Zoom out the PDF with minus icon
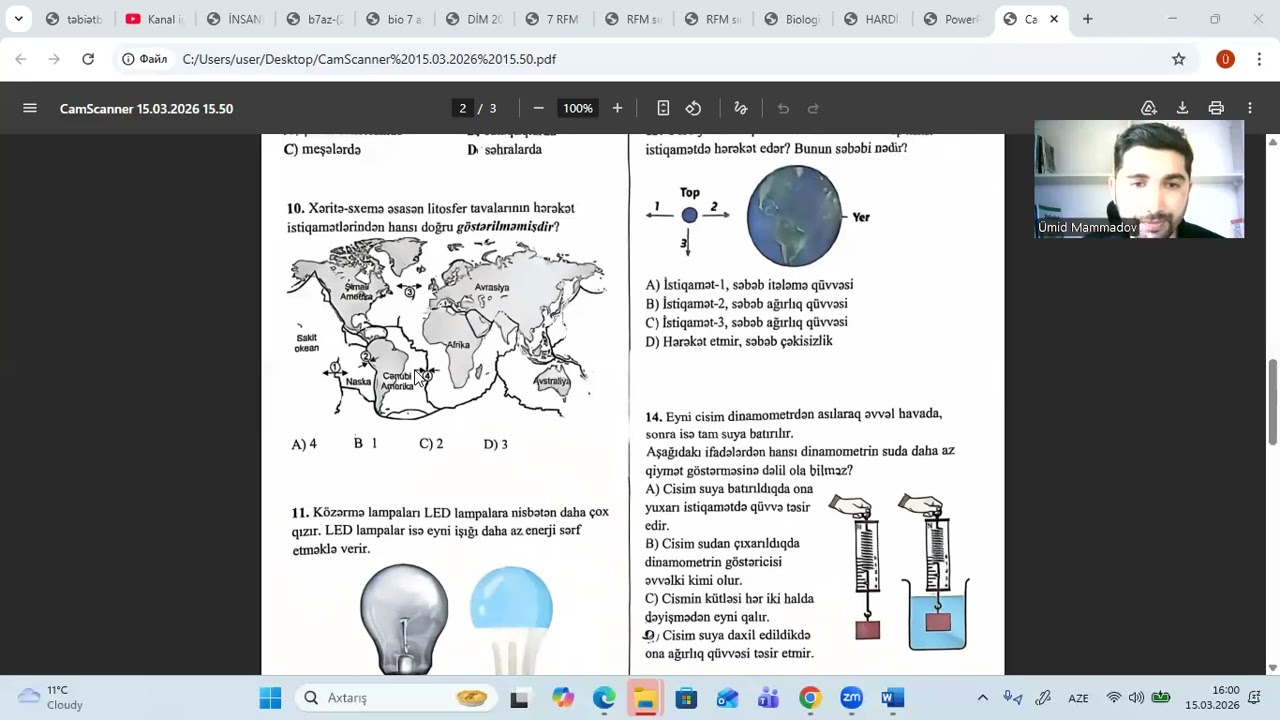Screen dimensions: 1280x720 [x=538, y=108]
